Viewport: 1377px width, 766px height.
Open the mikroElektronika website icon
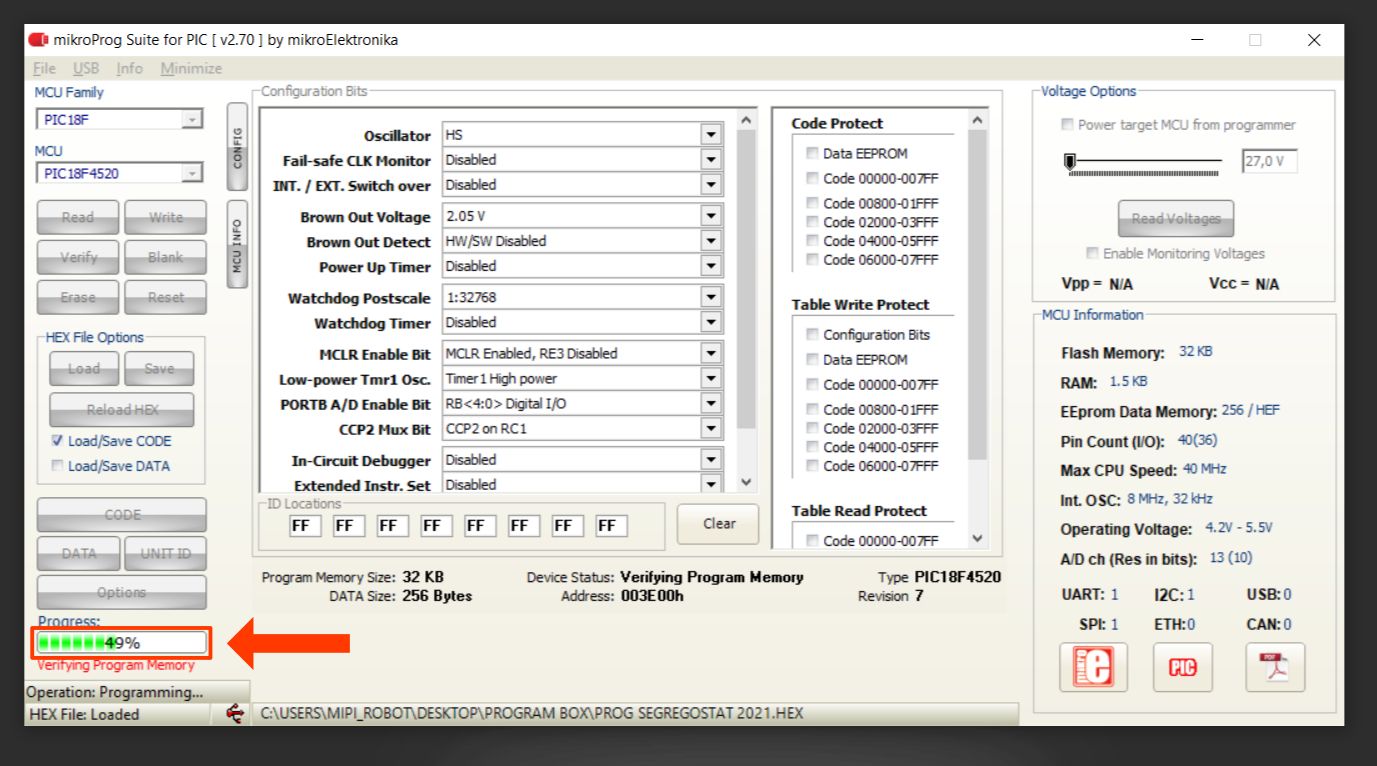click(1094, 667)
